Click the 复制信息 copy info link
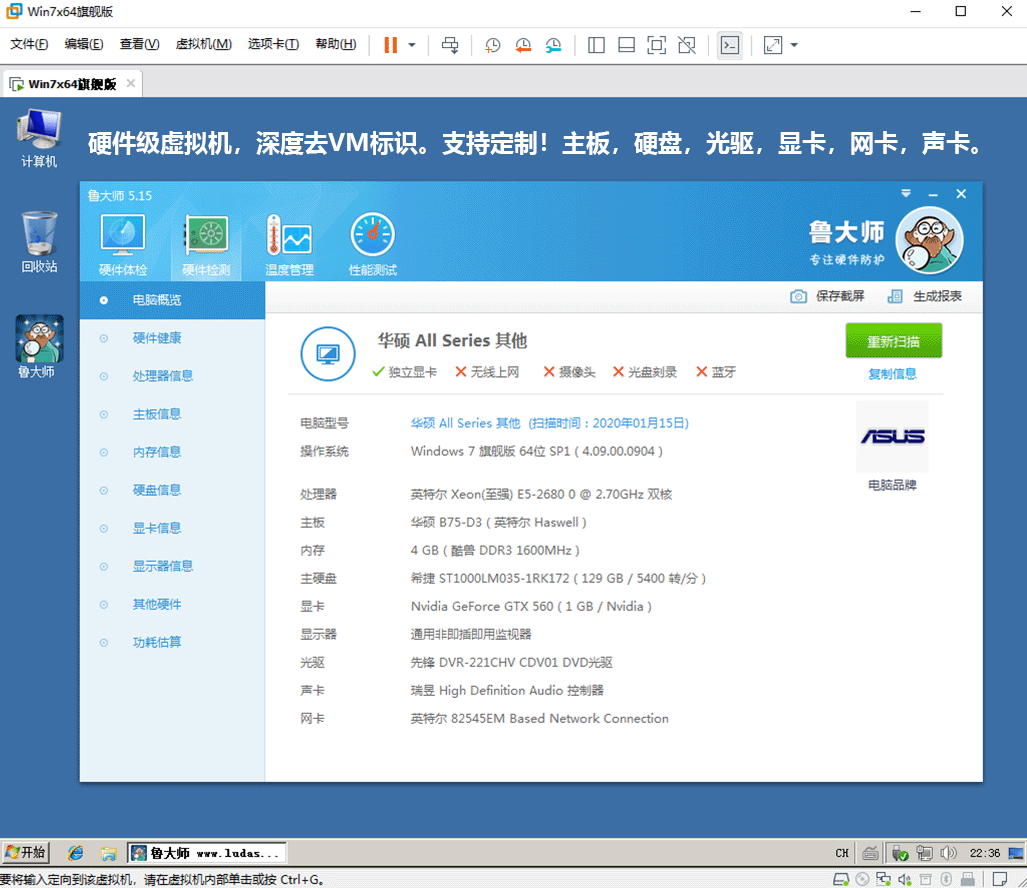1027x888 pixels. [x=892, y=374]
